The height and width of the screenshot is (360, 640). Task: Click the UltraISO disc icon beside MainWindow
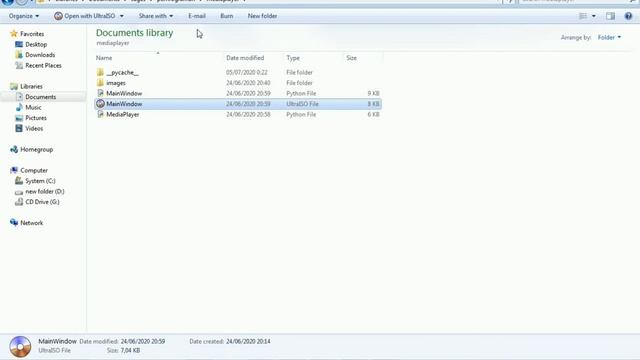point(100,104)
